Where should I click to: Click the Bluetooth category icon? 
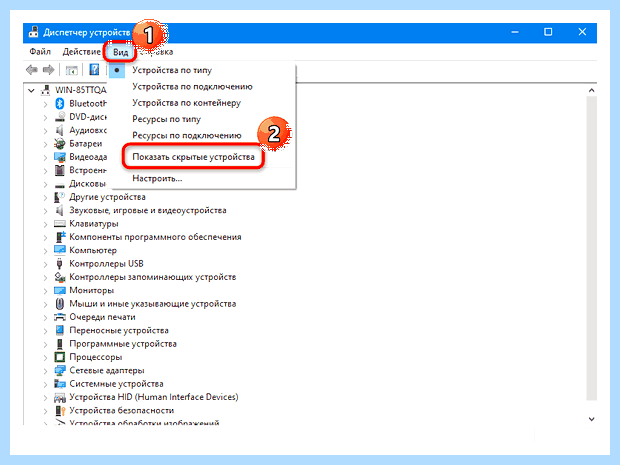tap(60, 104)
